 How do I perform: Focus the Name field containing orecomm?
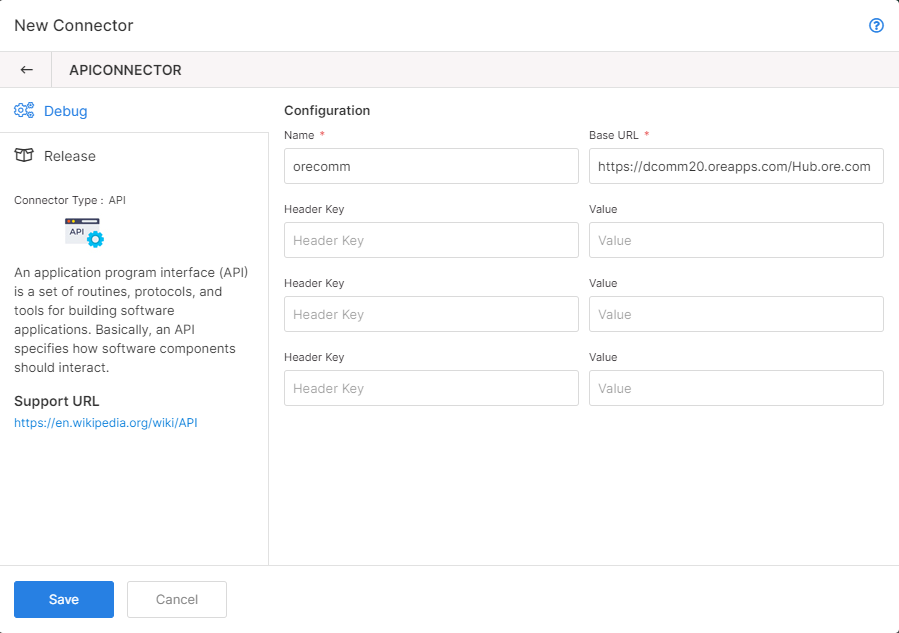pyautogui.click(x=431, y=166)
